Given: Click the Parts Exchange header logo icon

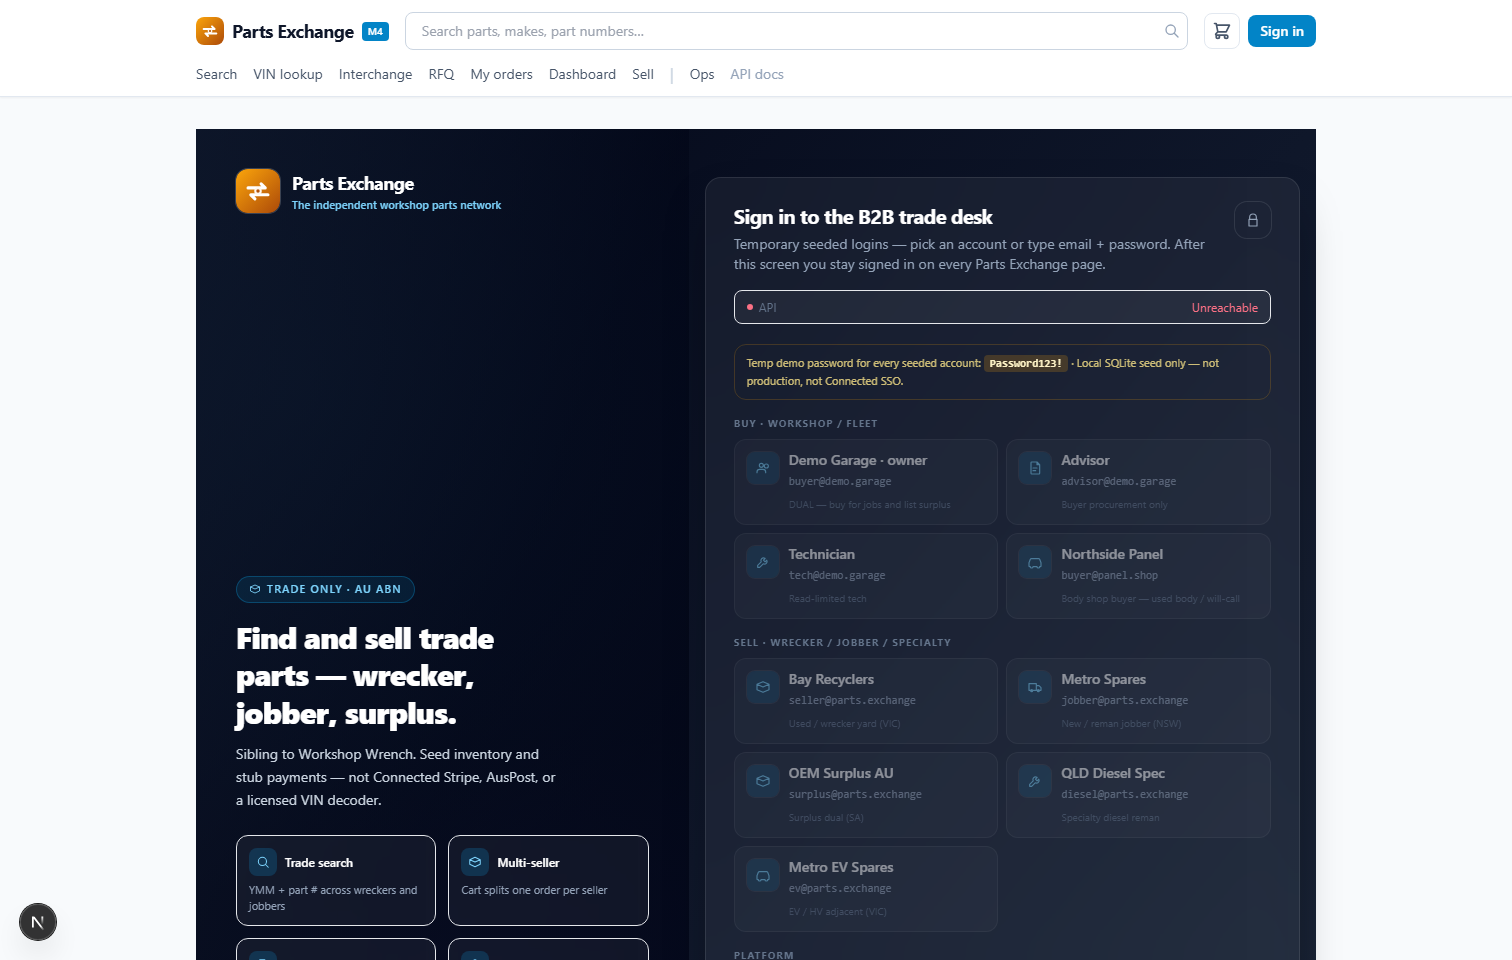Looking at the screenshot, I should tap(210, 31).
